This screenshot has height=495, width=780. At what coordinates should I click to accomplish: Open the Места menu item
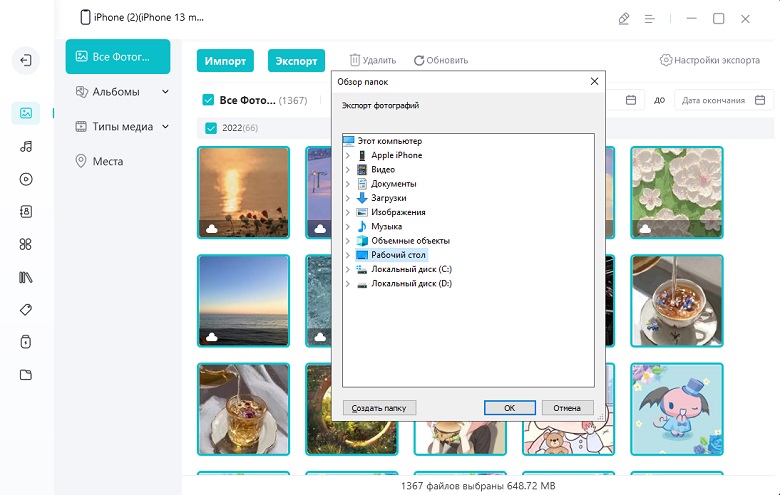tap(99, 161)
